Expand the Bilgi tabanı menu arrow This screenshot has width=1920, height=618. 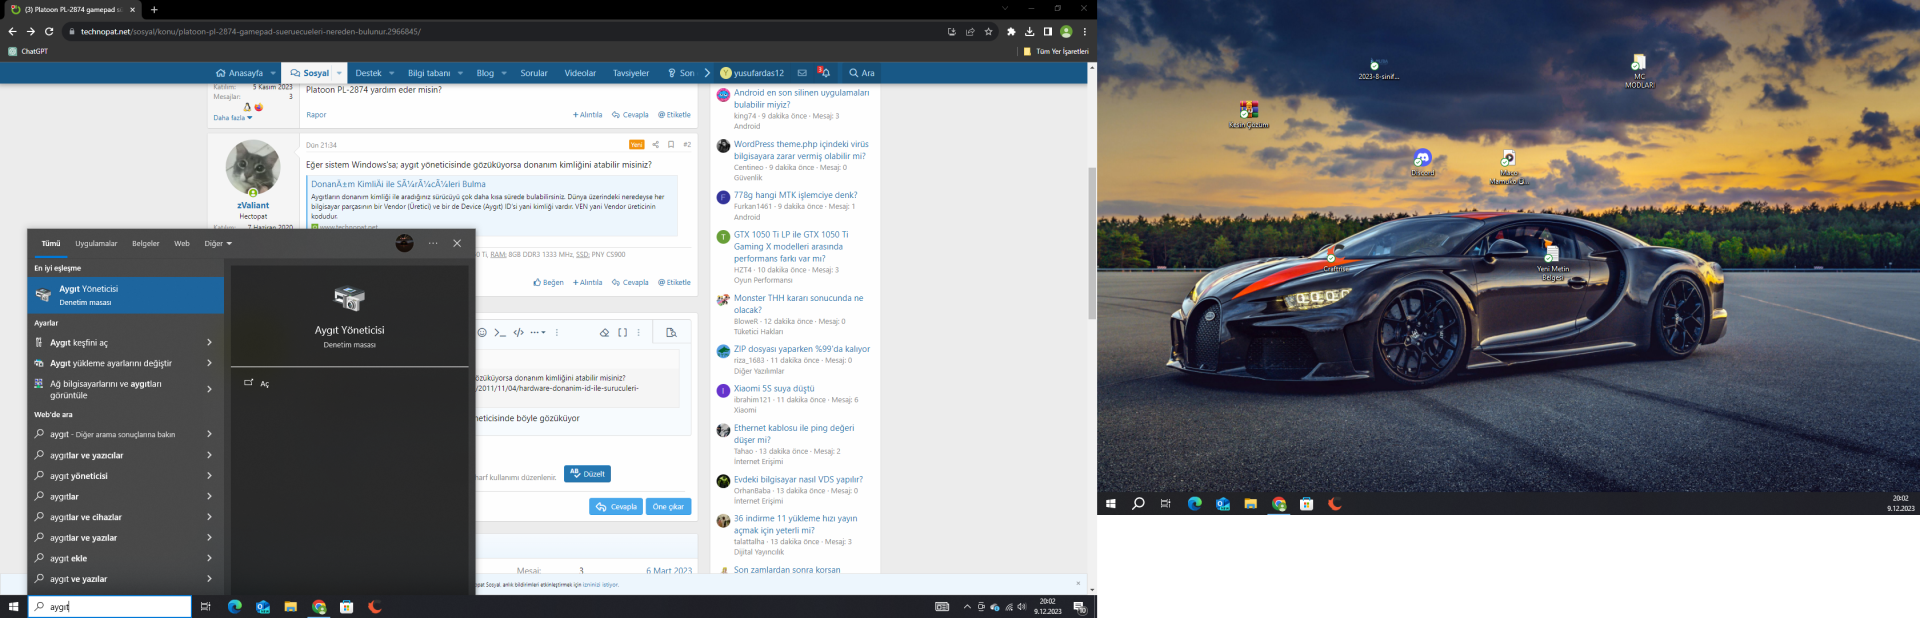460,73
